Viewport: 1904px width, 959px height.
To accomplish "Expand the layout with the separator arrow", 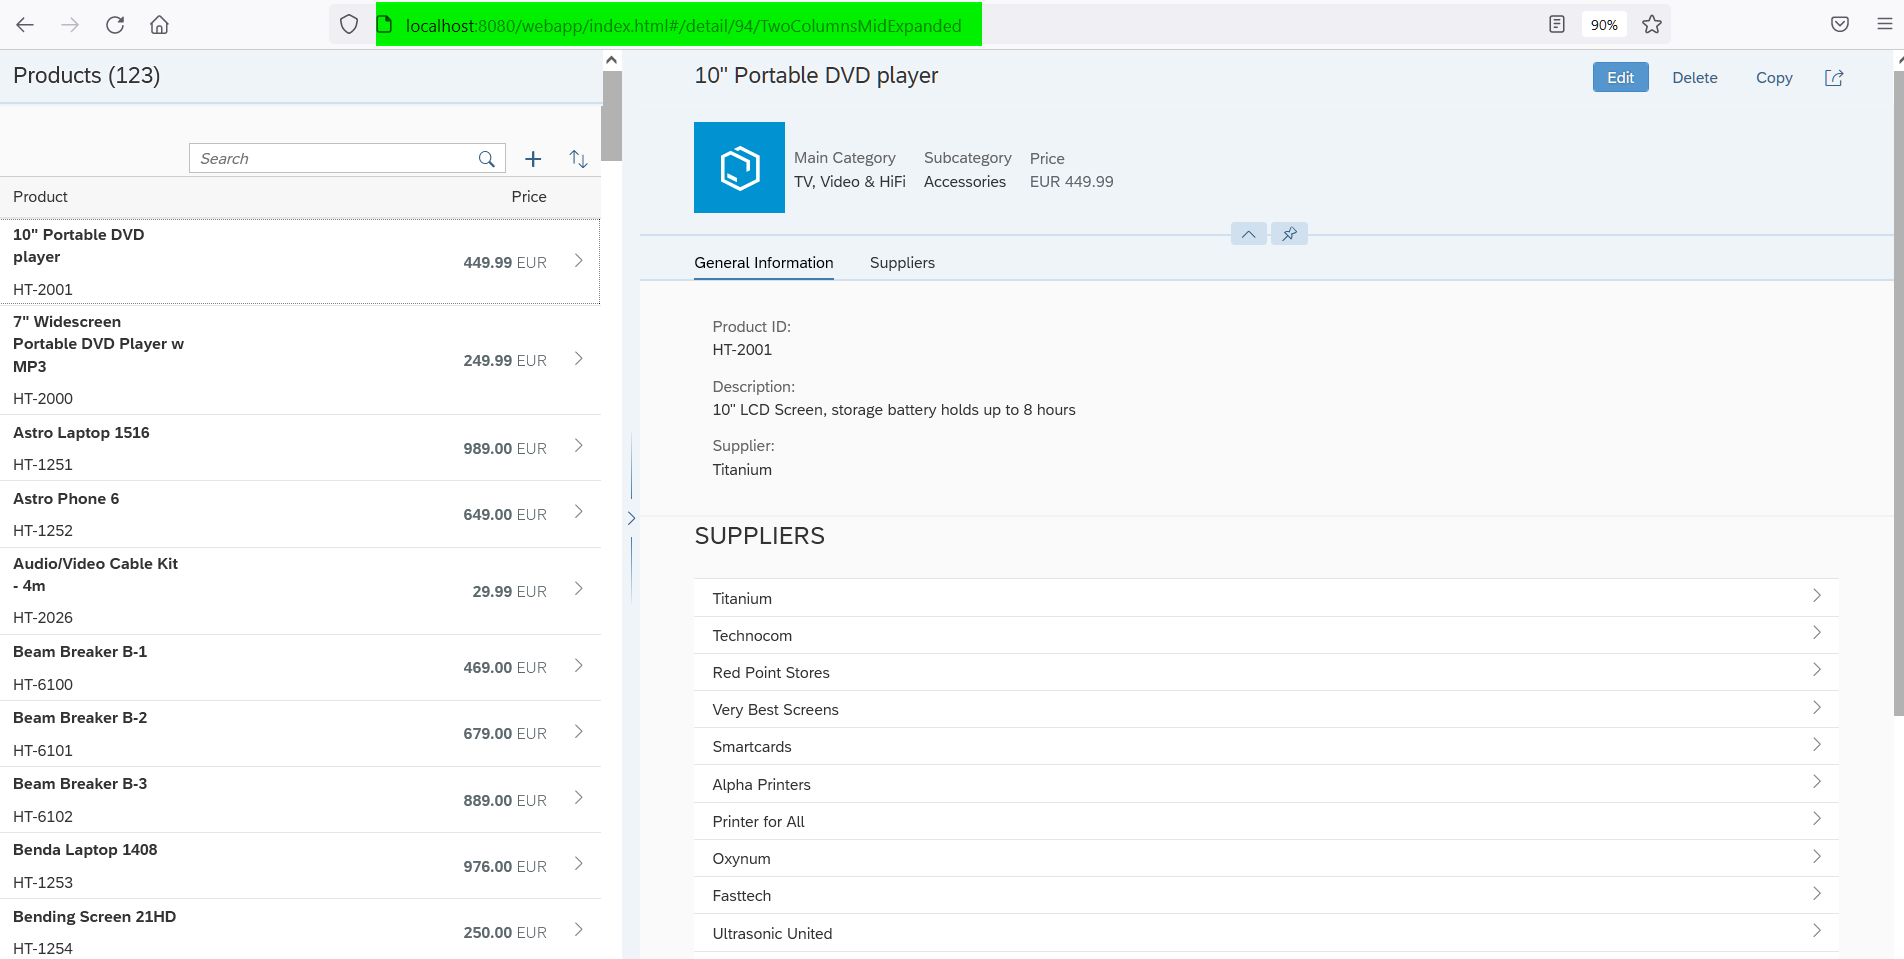I will pyautogui.click(x=631, y=518).
